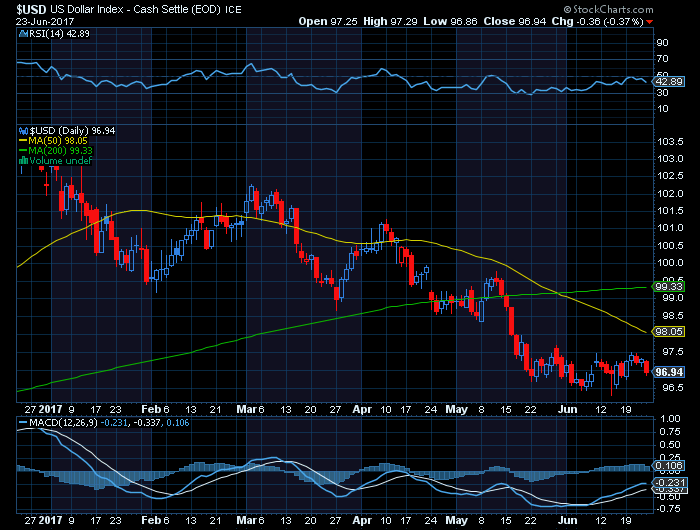Click the 'Volume undef' legend entry
Image resolution: width=700 pixels, height=530 pixels.
point(60,161)
